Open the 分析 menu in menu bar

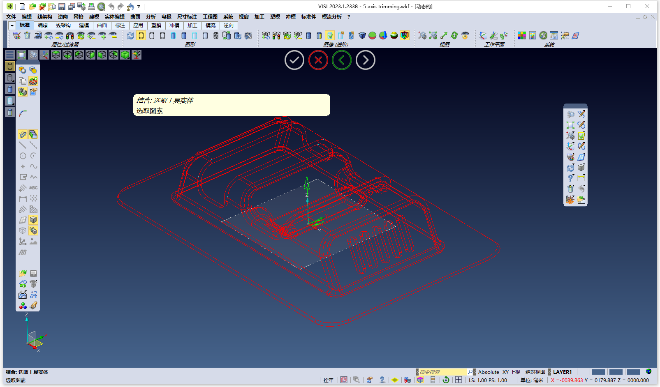click(x=151, y=16)
